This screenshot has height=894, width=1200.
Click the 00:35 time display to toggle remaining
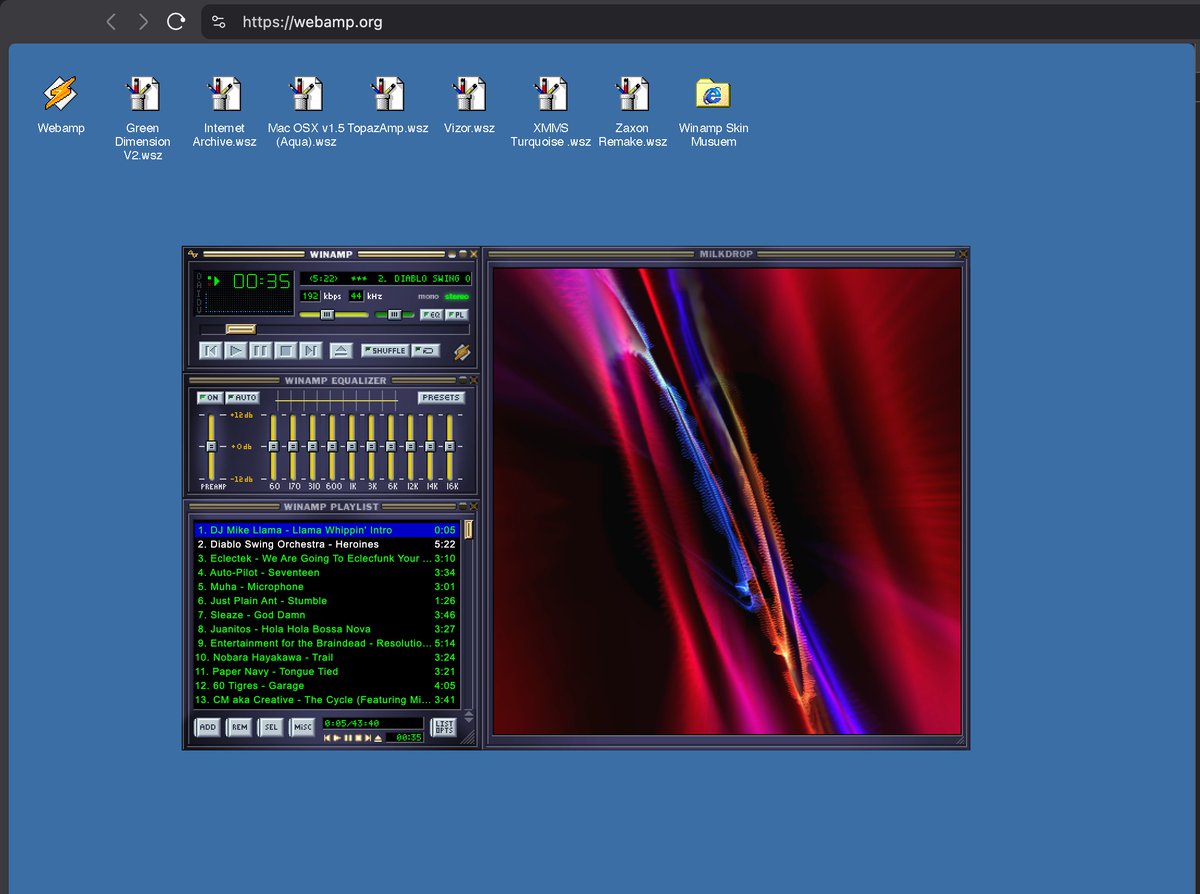(262, 281)
